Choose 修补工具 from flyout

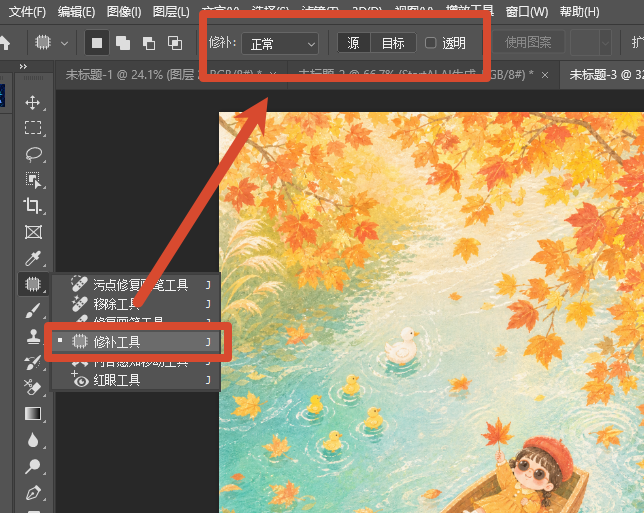click(136, 342)
